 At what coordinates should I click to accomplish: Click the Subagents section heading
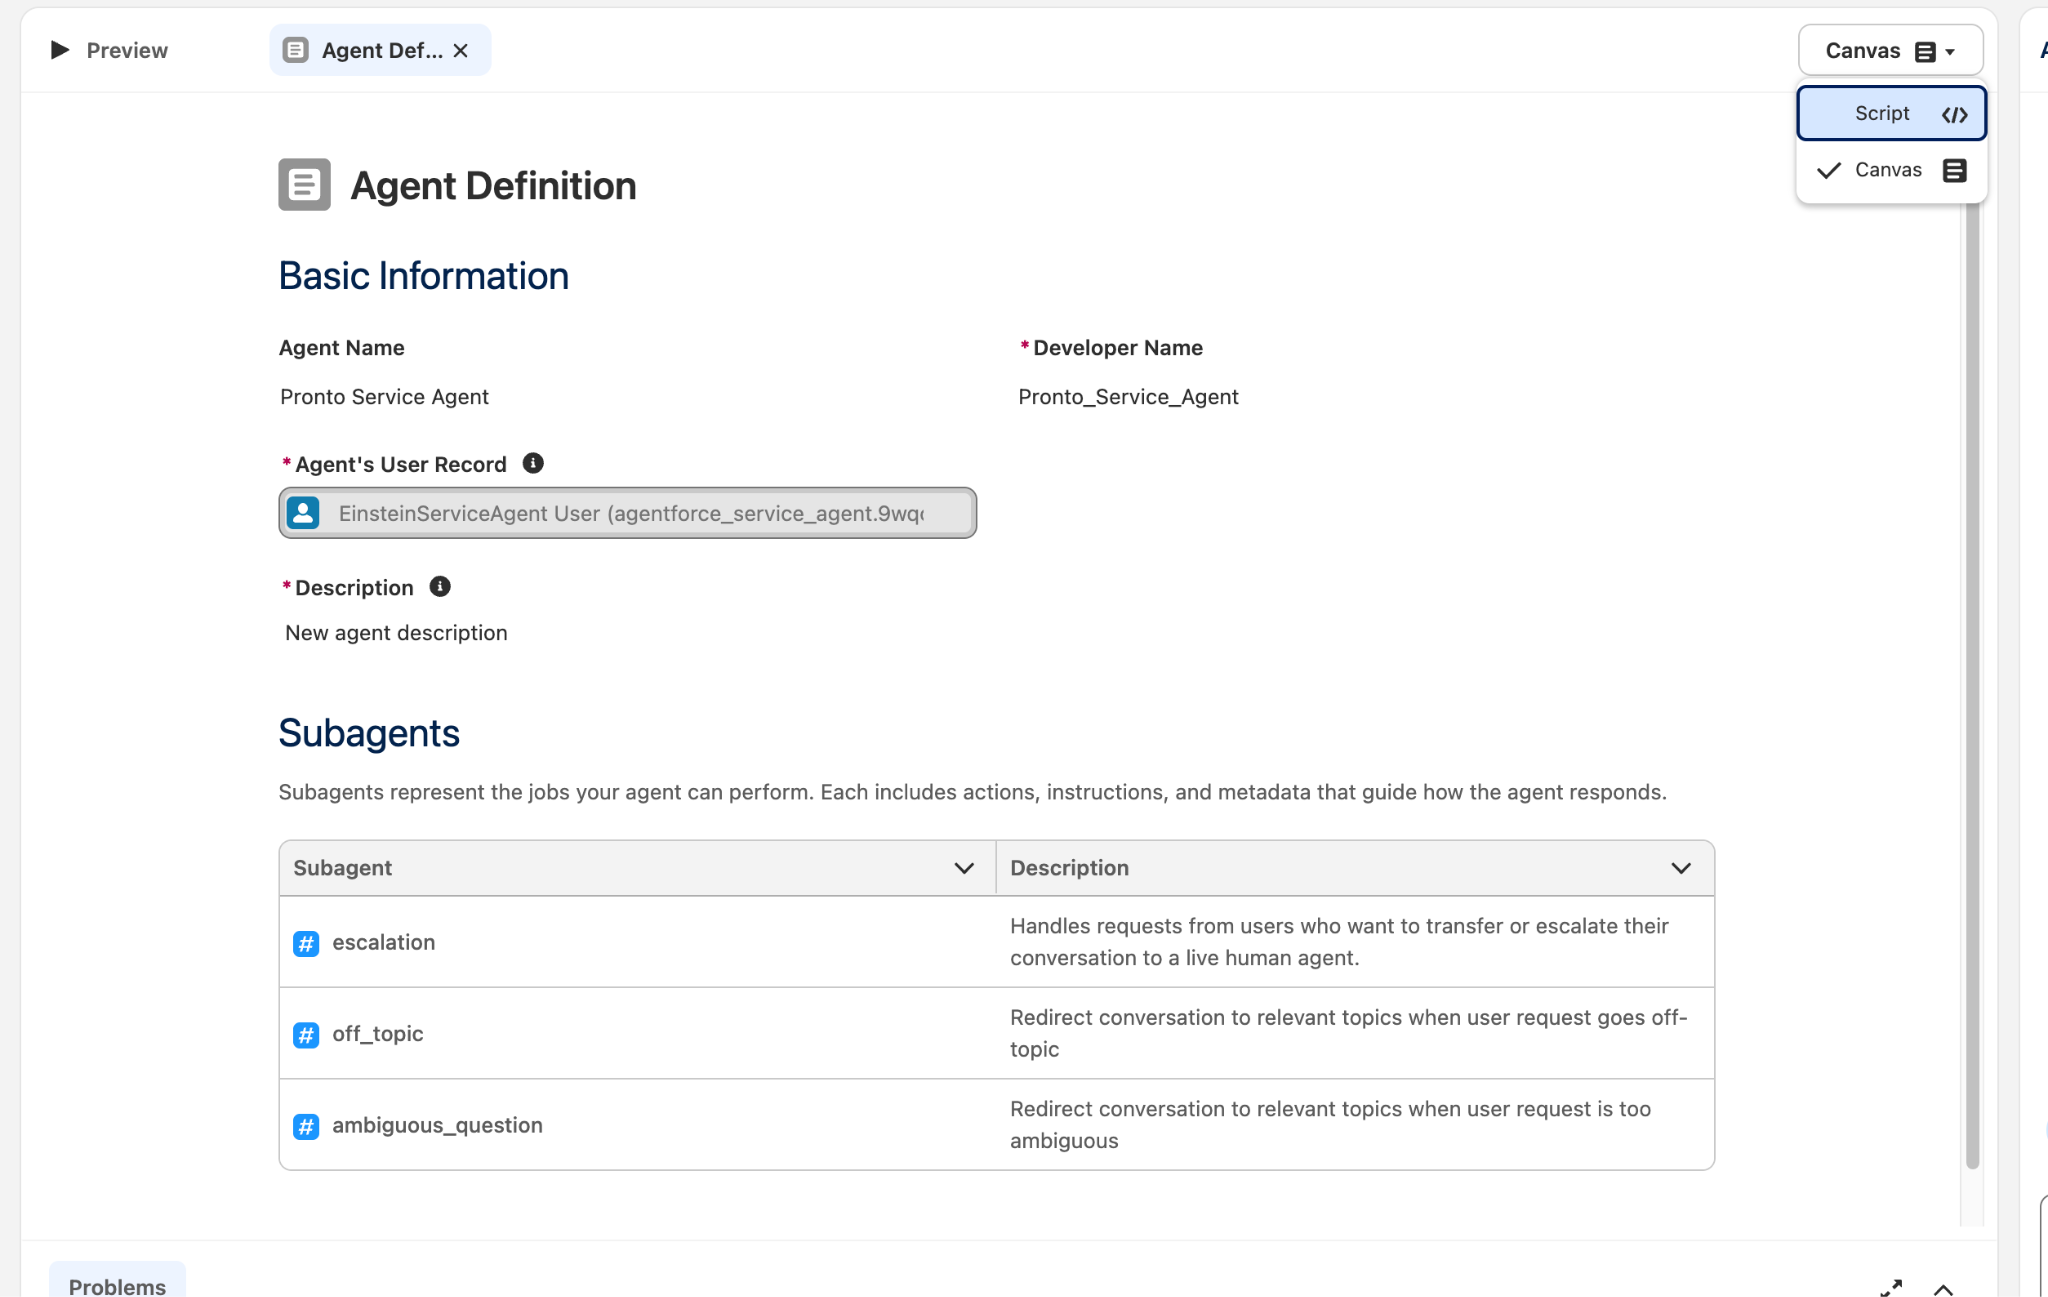[x=369, y=733]
